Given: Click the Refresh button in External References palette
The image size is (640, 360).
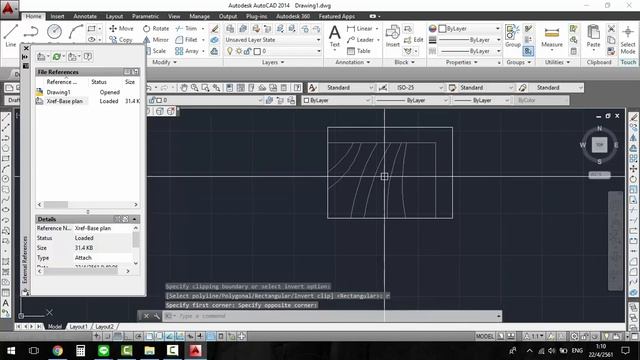Looking at the screenshot, I should tap(57, 57).
